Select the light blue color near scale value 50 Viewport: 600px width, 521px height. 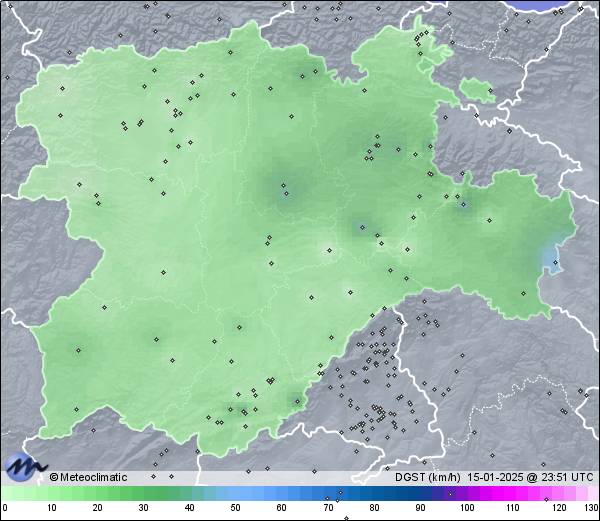[236, 493]
